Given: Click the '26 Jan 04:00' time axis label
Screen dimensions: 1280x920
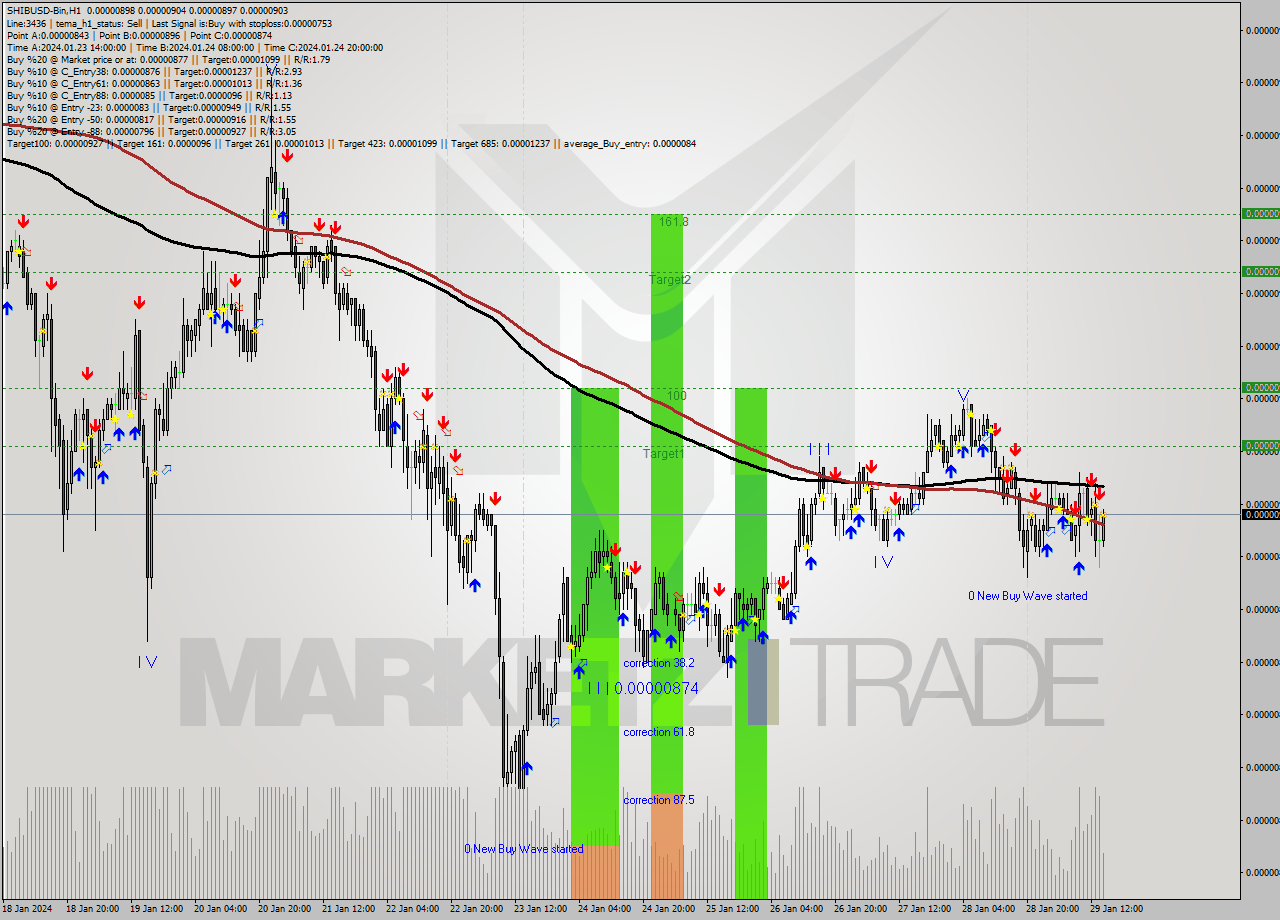Looking at the screenshot, I should pyautogui.click(x=798, y=909).
